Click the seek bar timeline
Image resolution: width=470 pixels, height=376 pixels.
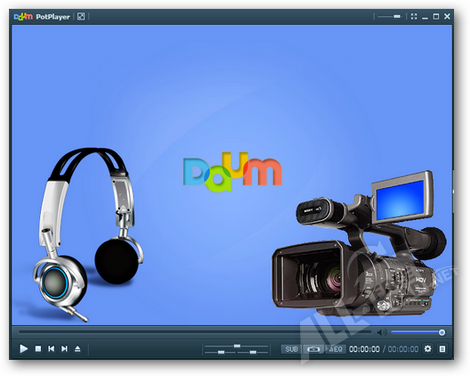tap(195, 332)
